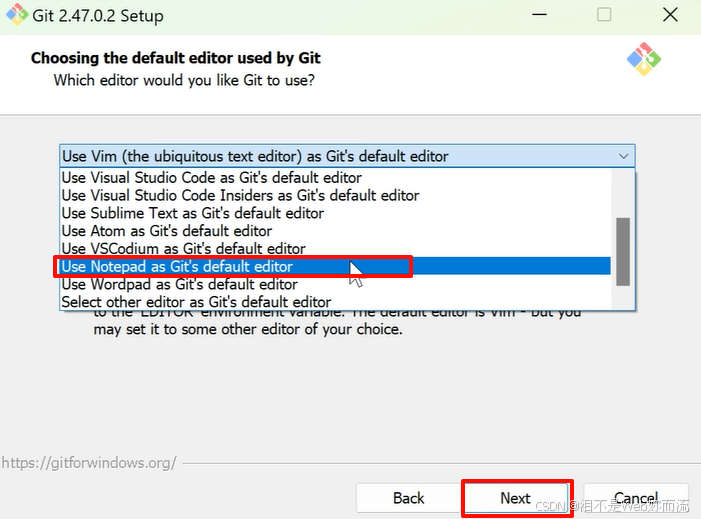Minimize the Git Setup window
The height and width of the screenshot is (519, 701).
click(x=540, y=15)
